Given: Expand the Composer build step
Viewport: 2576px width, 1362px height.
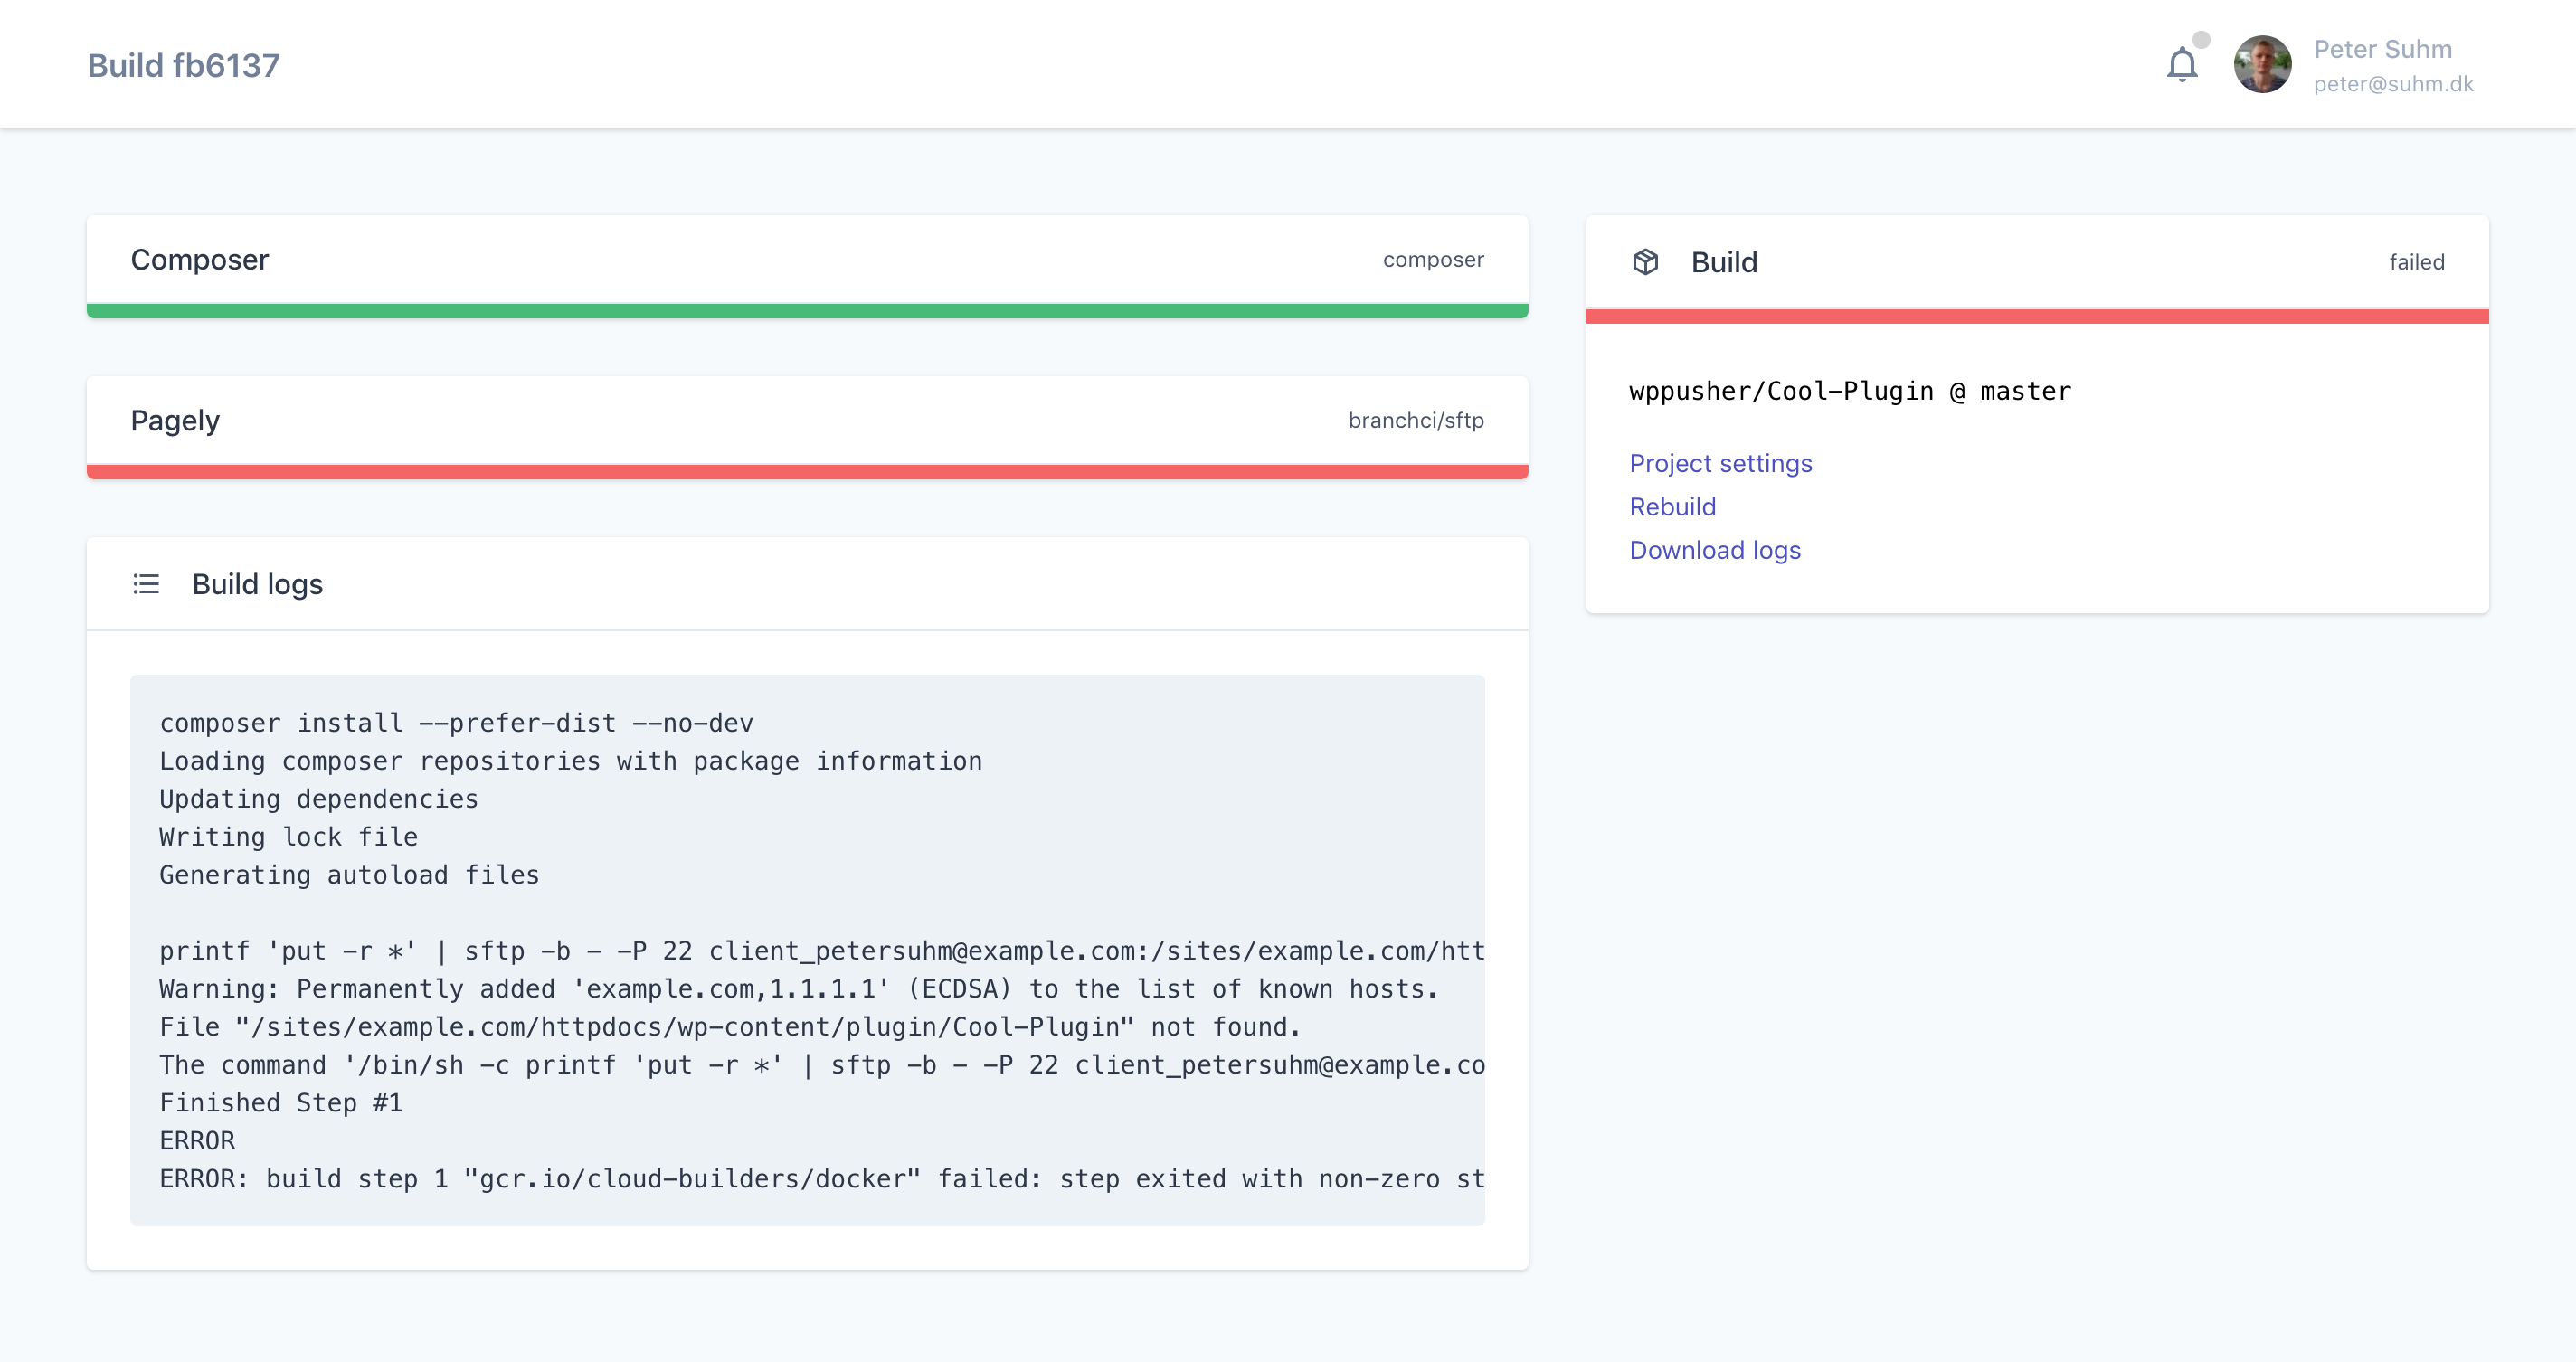Looking at the screenshot, I should [x=807, y=260].
